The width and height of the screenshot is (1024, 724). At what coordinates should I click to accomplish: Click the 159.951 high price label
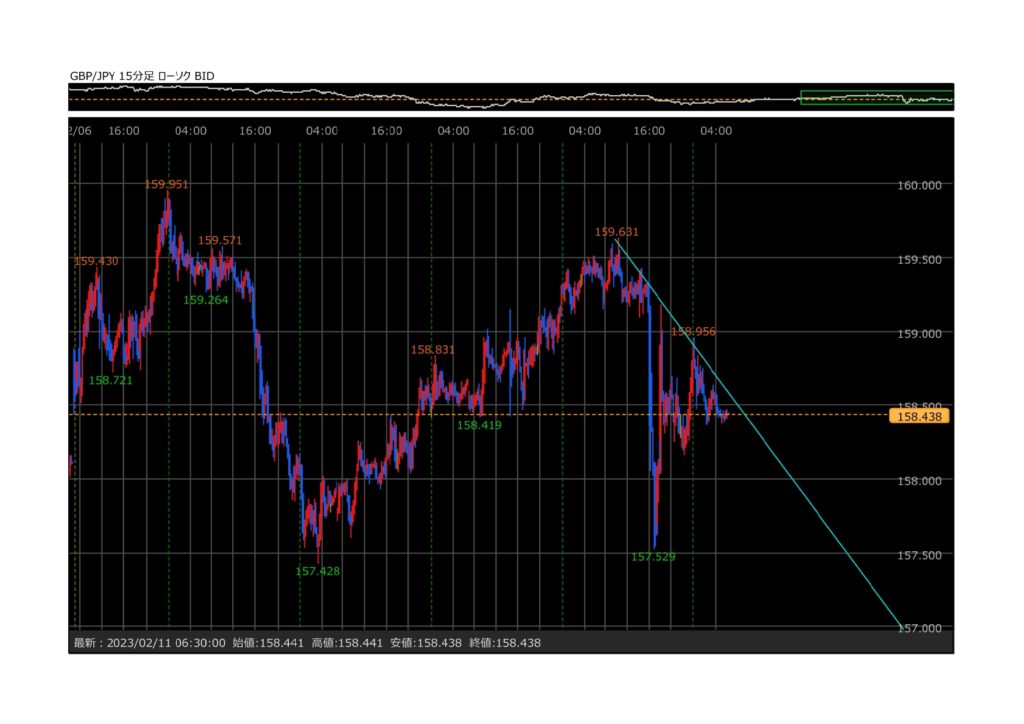click(x=166, y=184)
